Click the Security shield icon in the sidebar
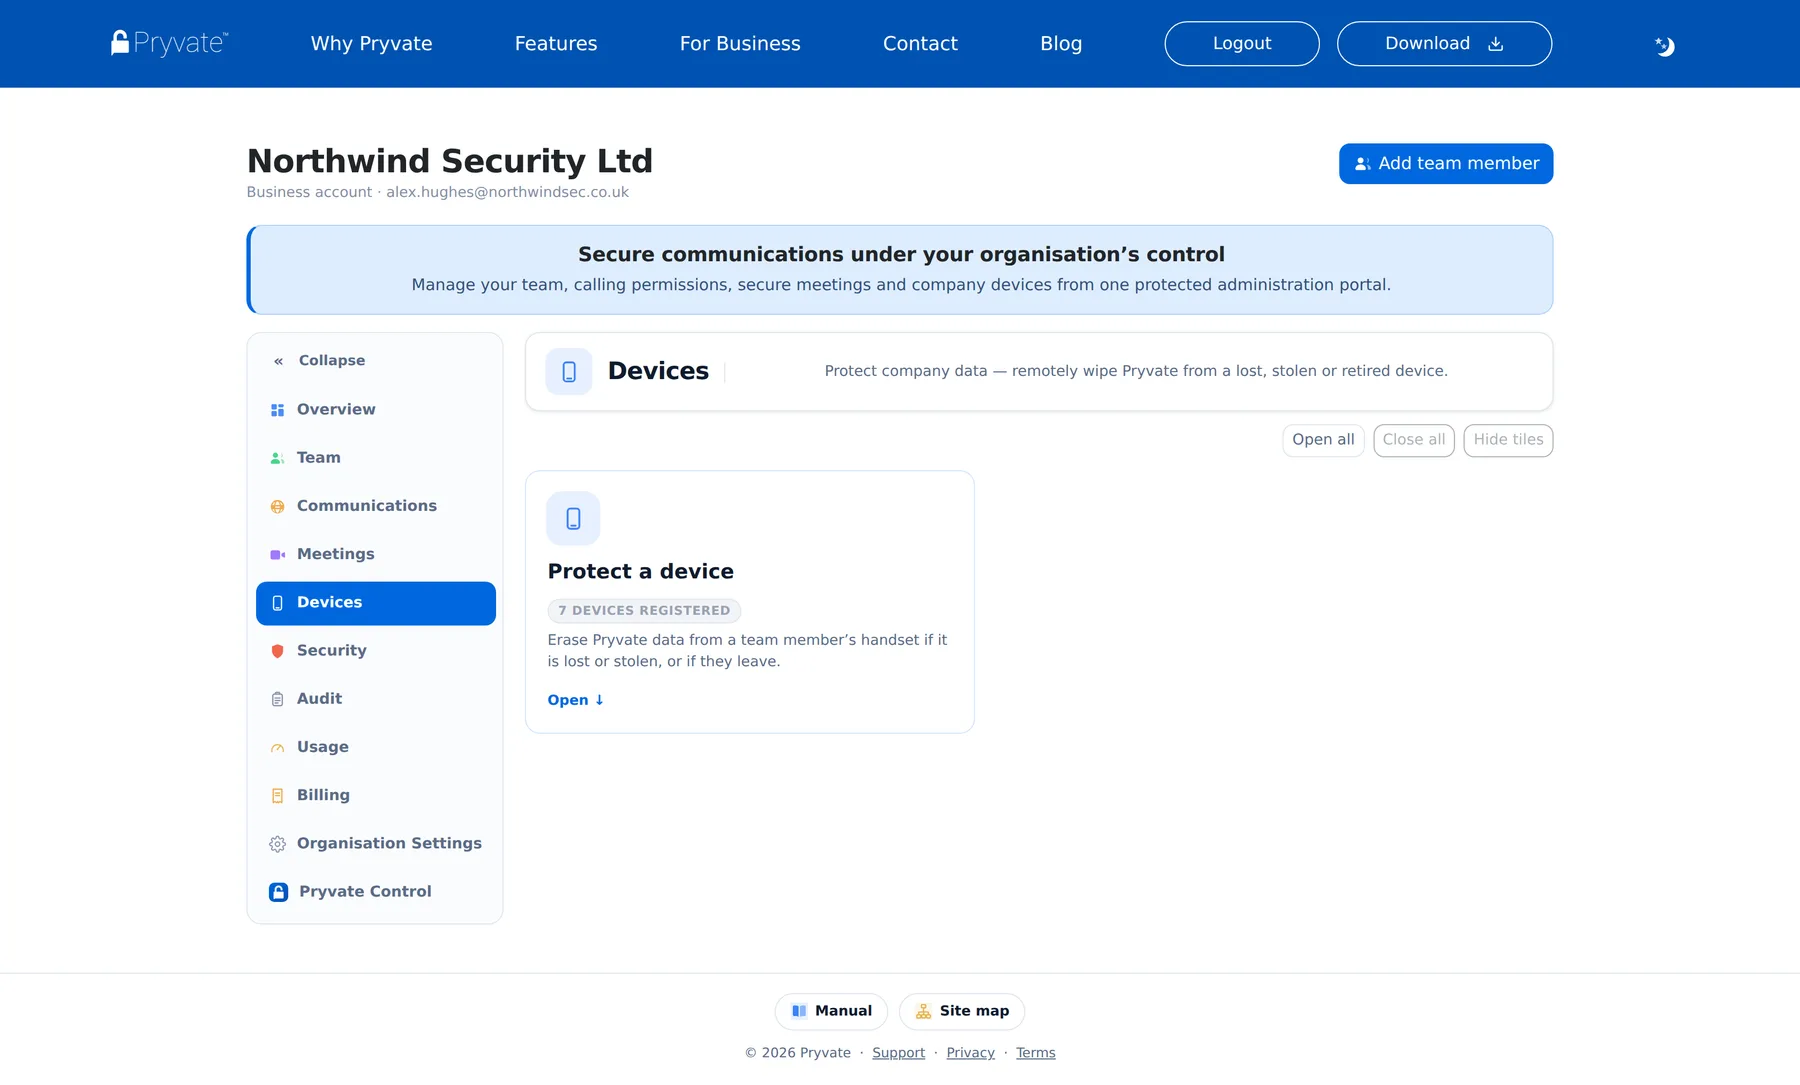1800x1085 pixels. 278,651
